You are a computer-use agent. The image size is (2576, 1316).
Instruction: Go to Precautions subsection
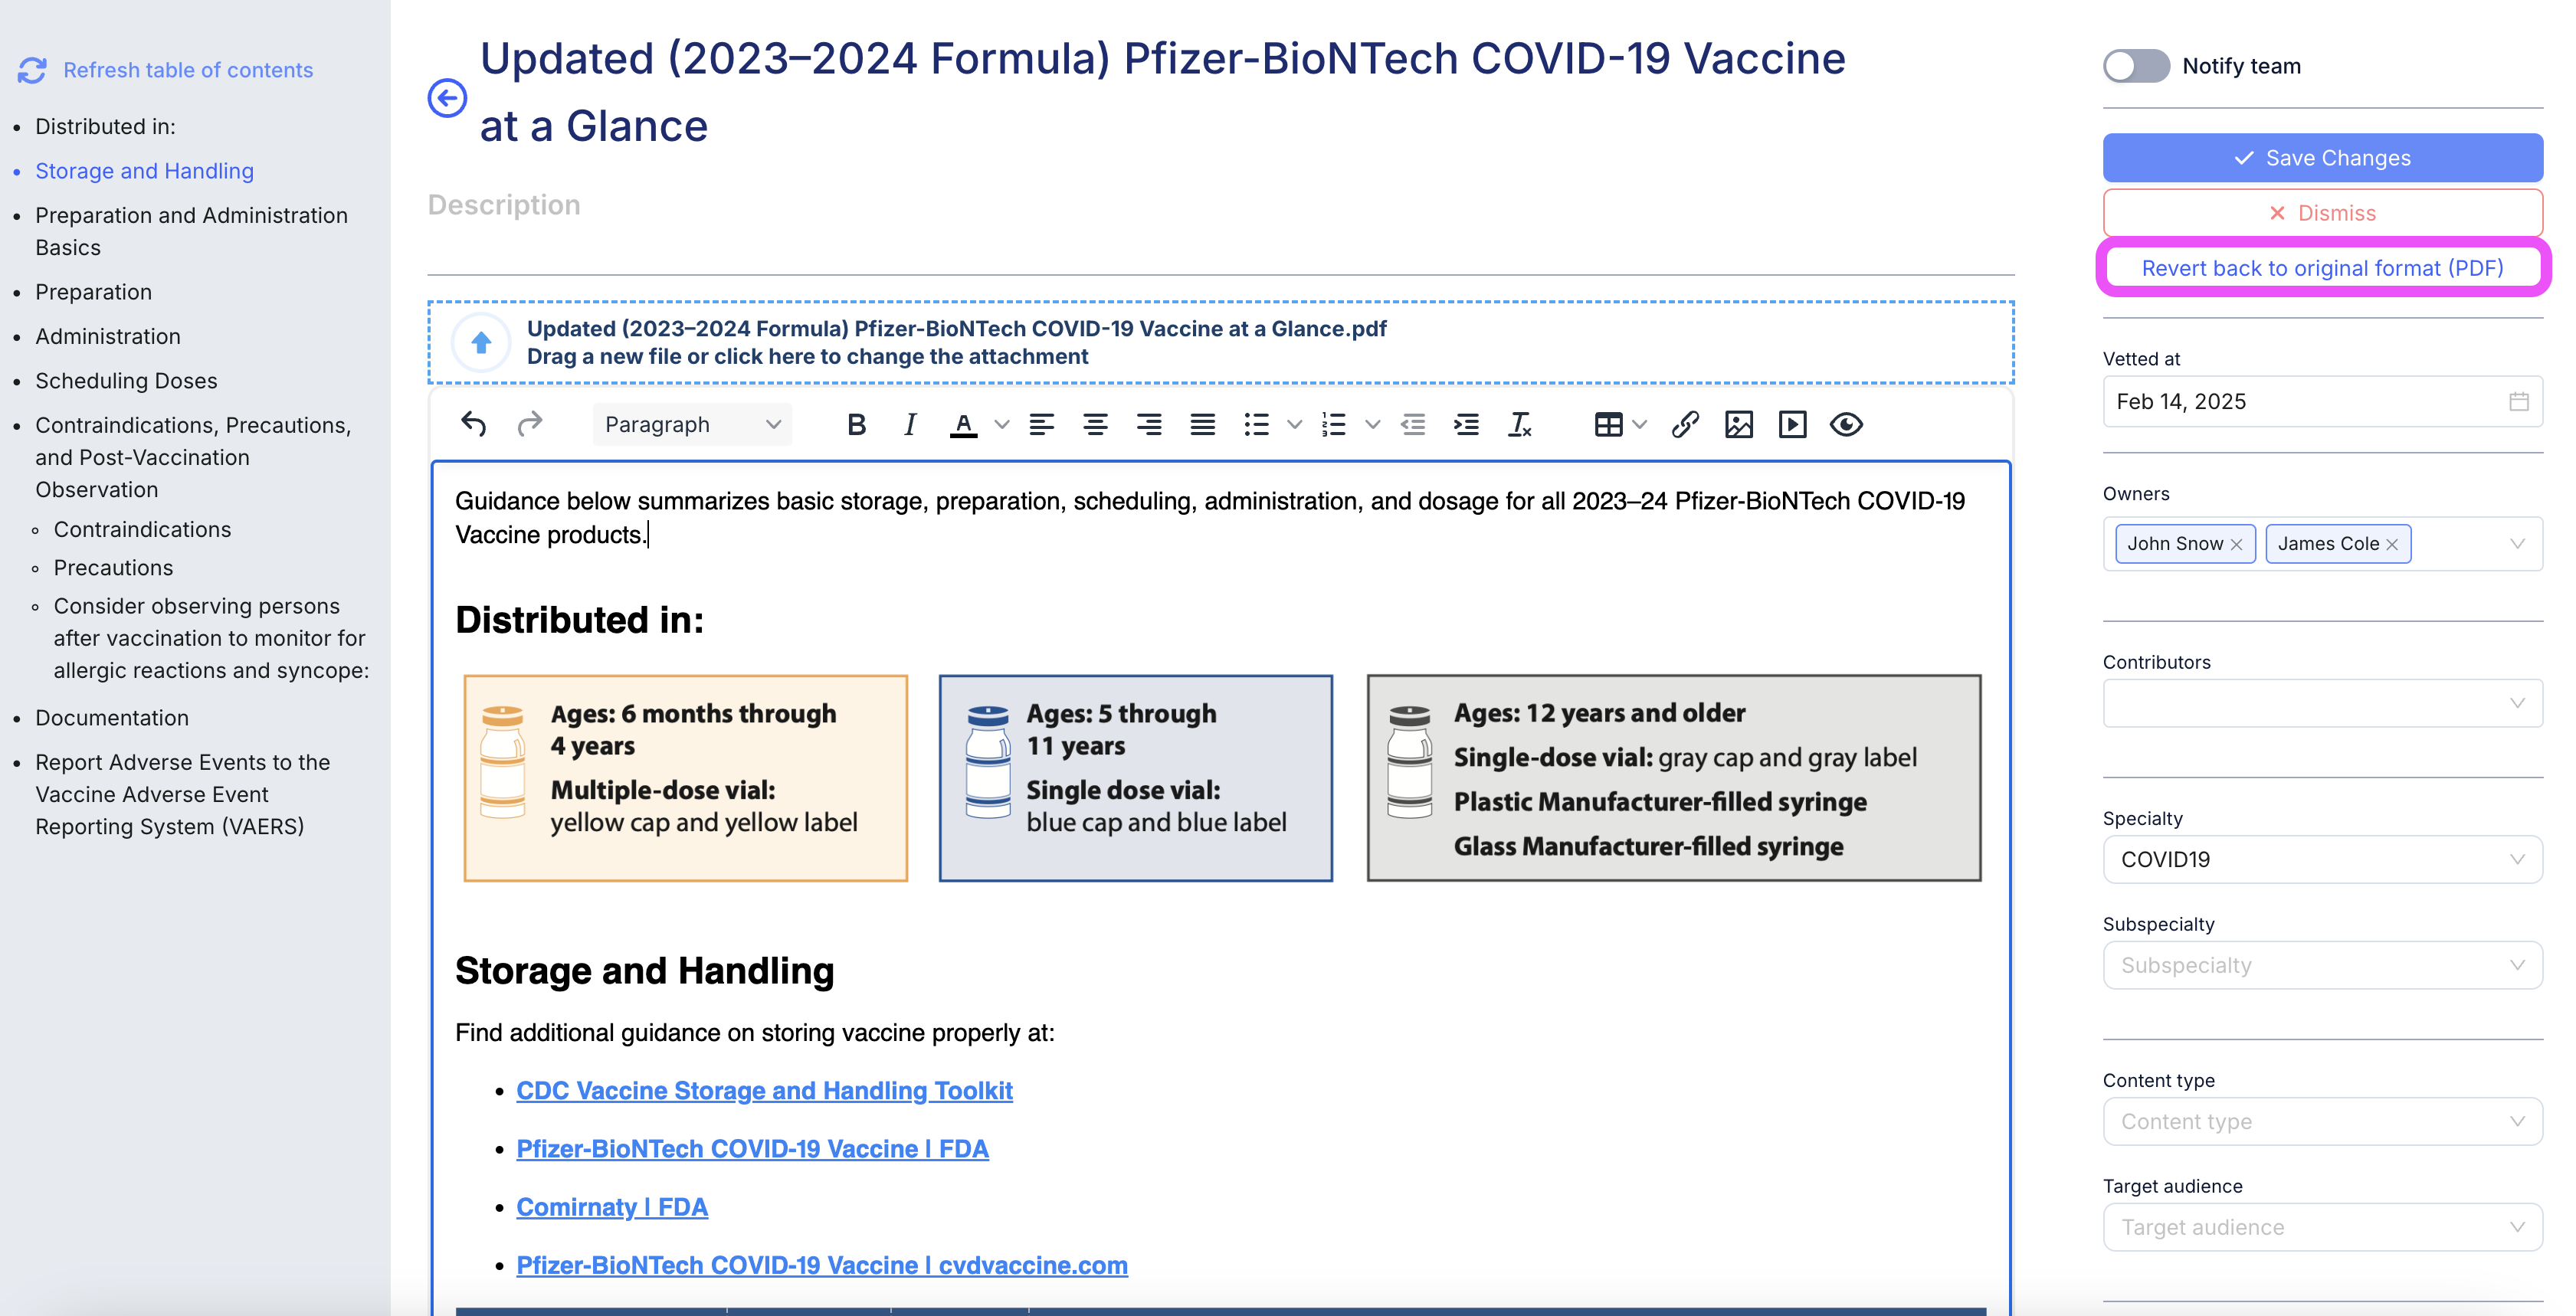(x=113, y=568)
